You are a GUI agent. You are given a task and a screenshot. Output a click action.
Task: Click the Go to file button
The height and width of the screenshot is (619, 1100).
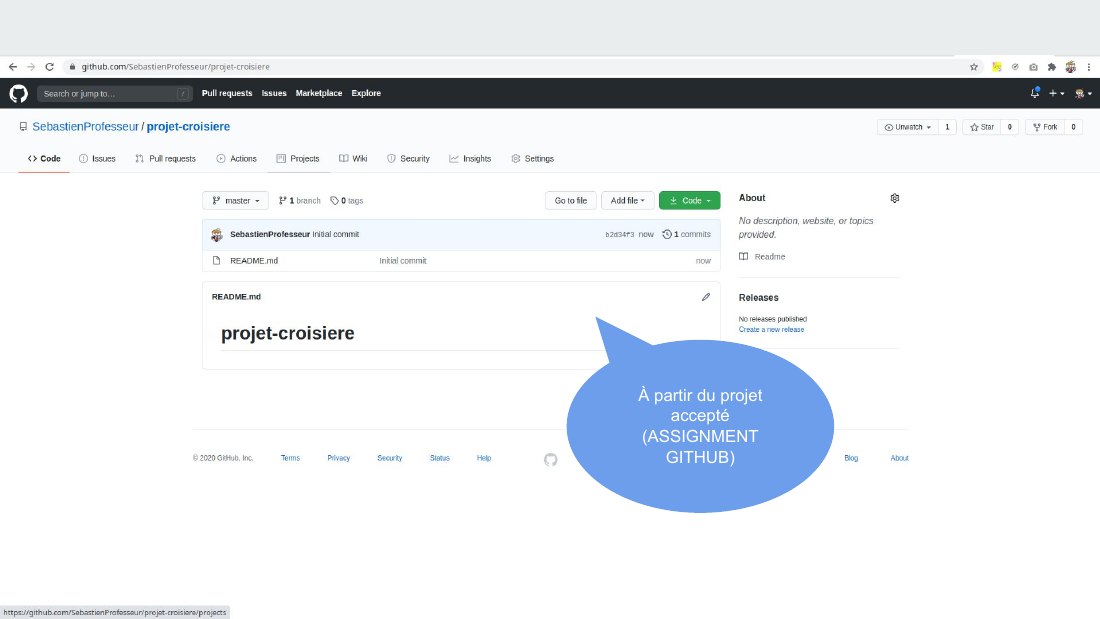pos(570,201)
